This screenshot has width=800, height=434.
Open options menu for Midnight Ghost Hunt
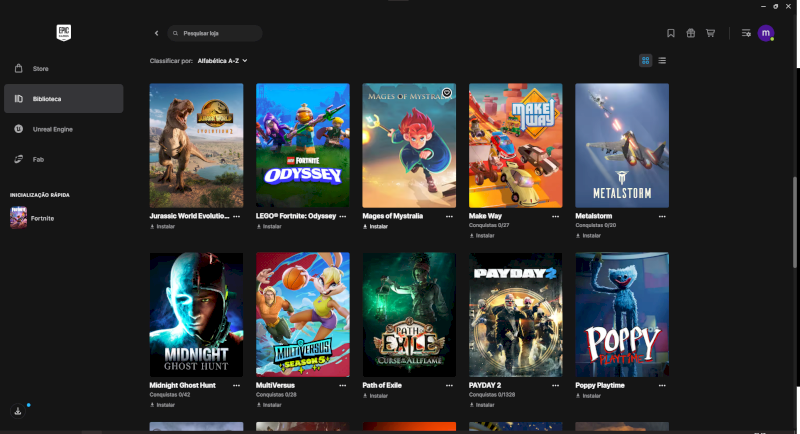pos(237,386)
